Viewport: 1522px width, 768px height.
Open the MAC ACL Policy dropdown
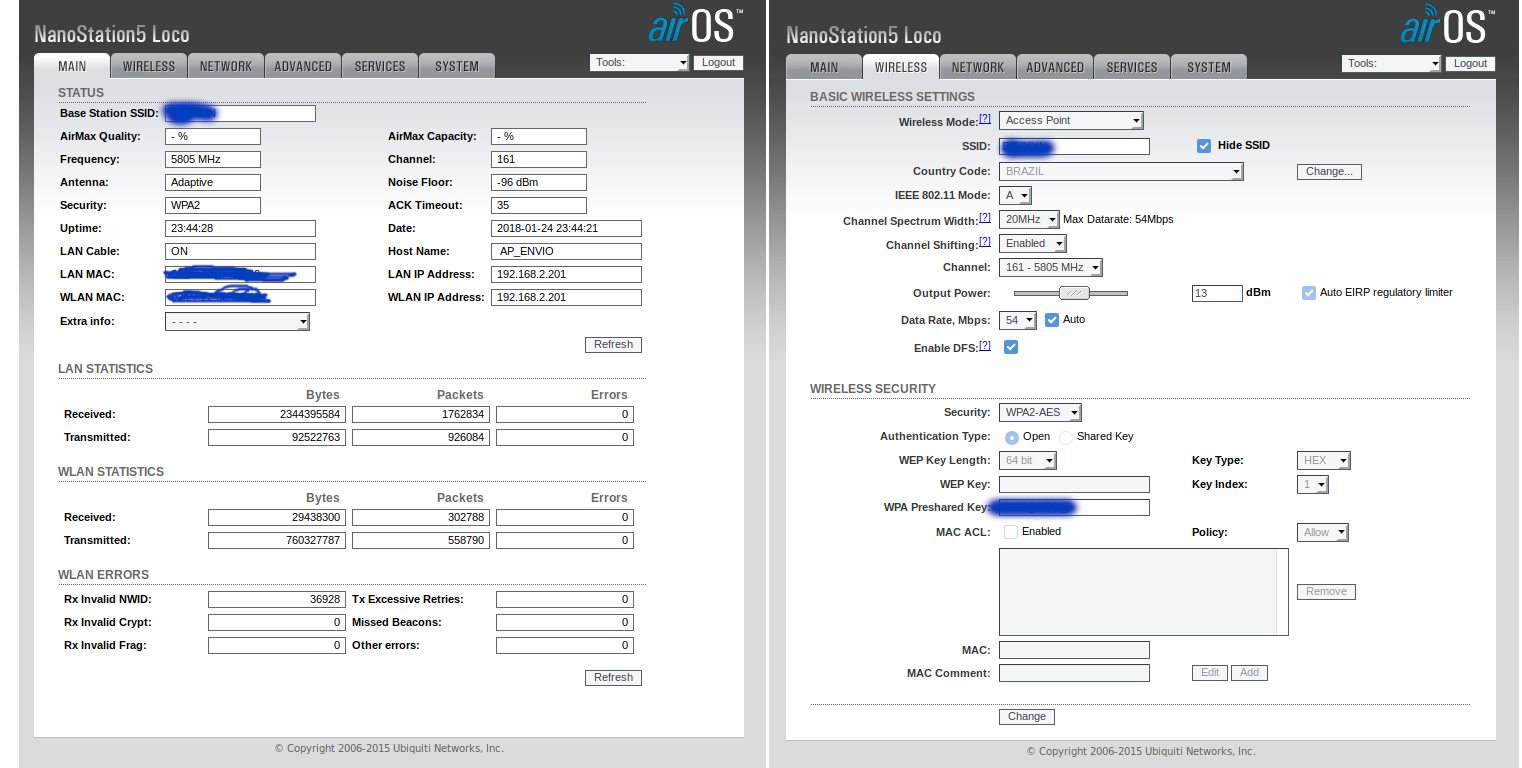1322,533
